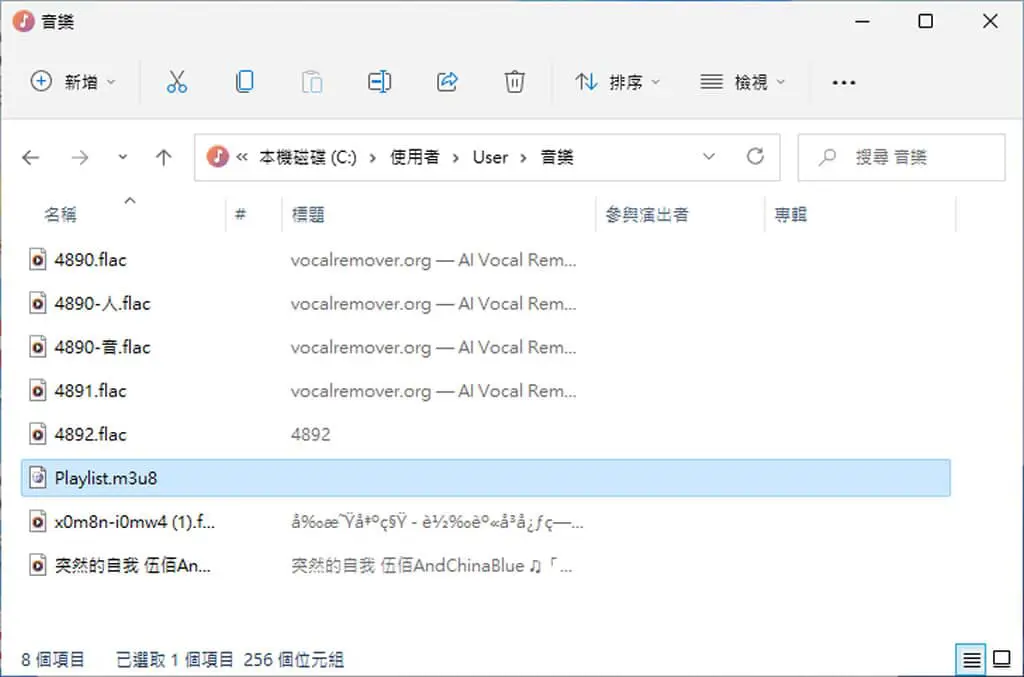The width and height of the screenshot is (1024, 677).
Task: Navigate back with the left arrow
Action: (31, 157)
